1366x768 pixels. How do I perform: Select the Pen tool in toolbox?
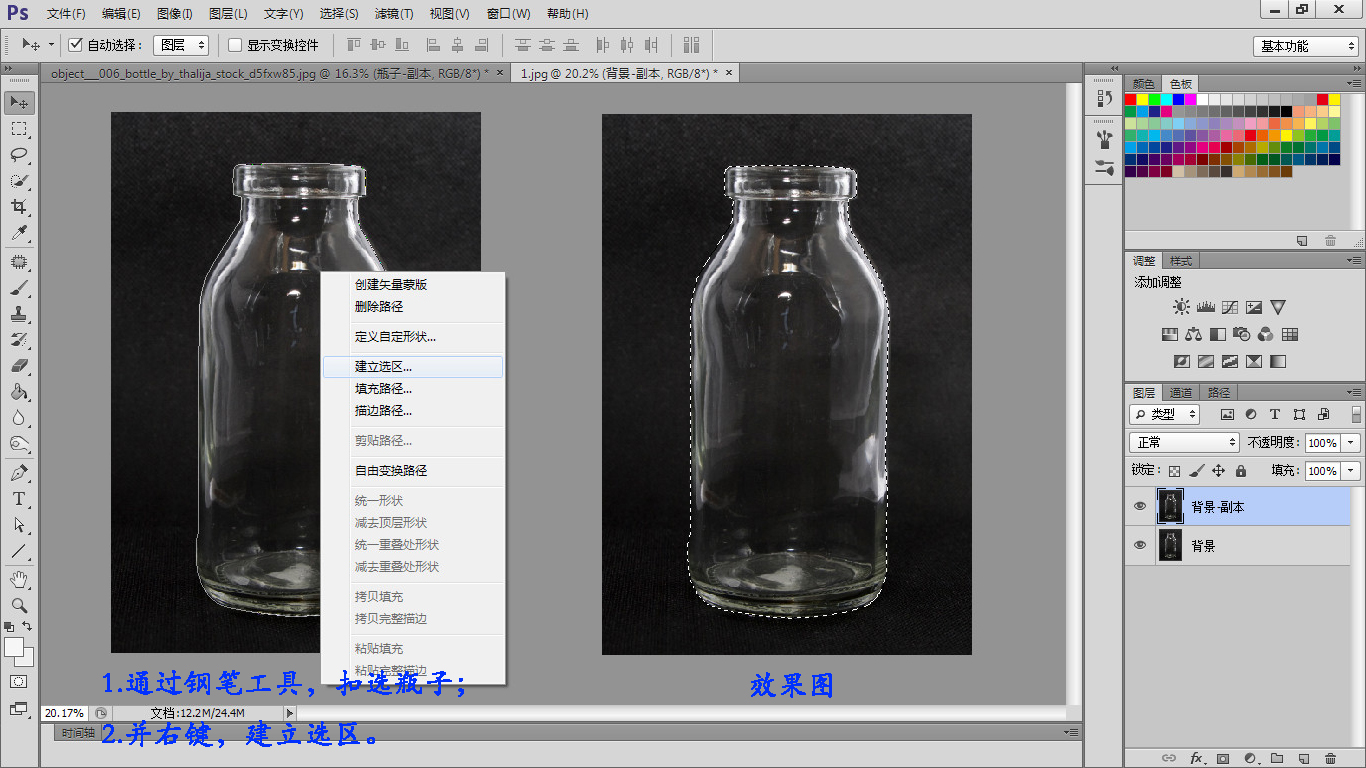[19, 473]
